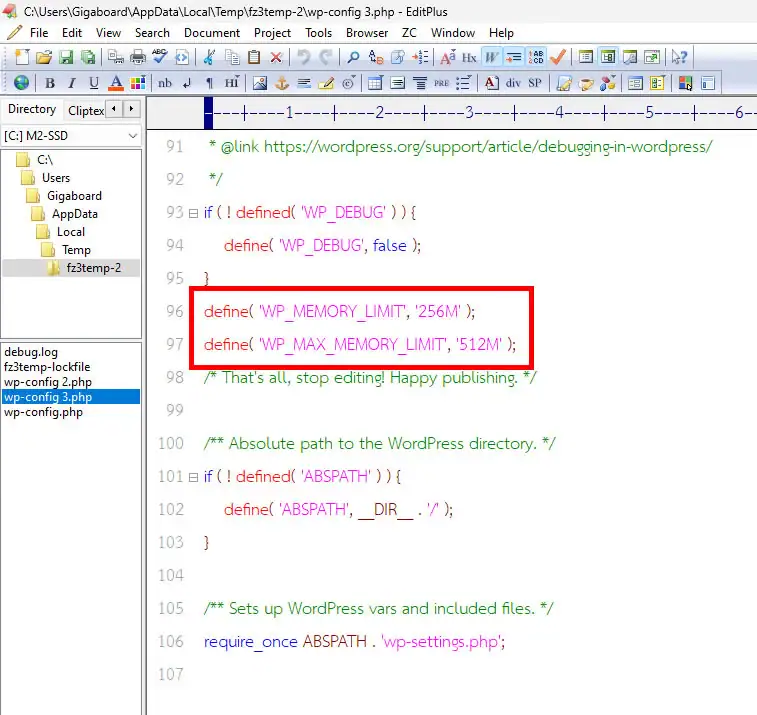Toggle word wrap W button
The image size is (757, 715).
[x=491, y=57]
